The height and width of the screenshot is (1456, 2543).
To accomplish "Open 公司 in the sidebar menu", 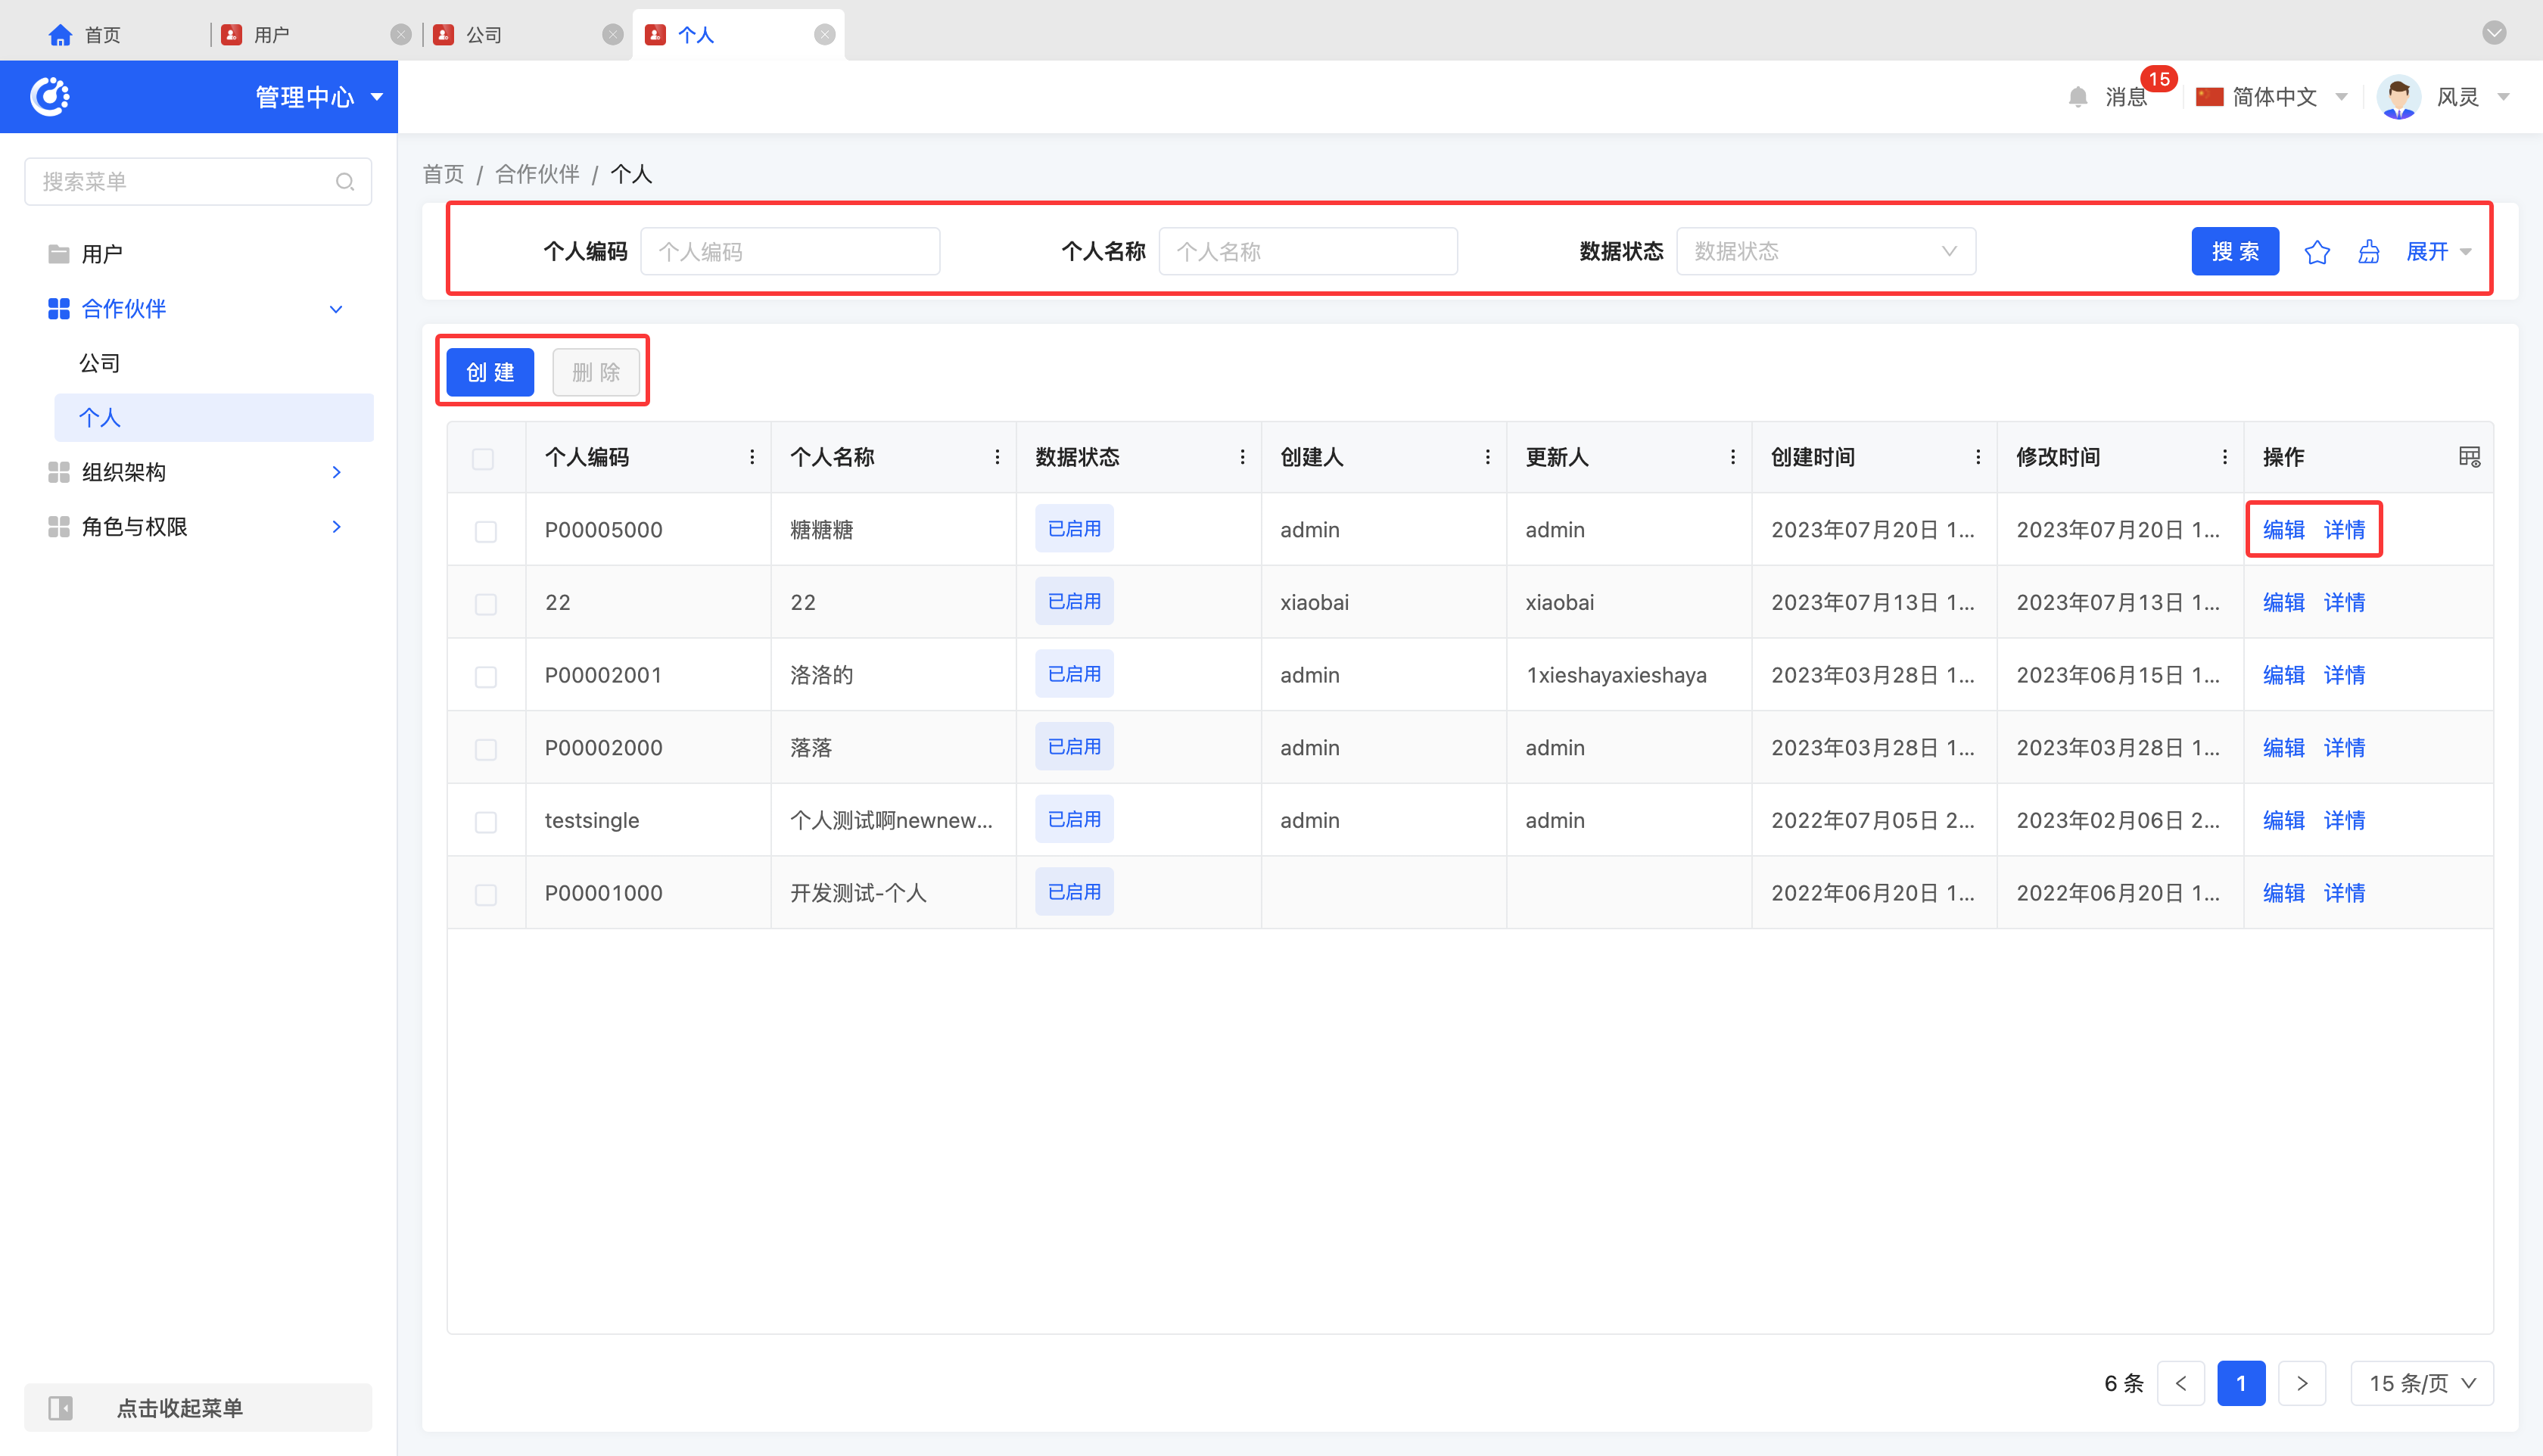I will (x=100, y=363).
